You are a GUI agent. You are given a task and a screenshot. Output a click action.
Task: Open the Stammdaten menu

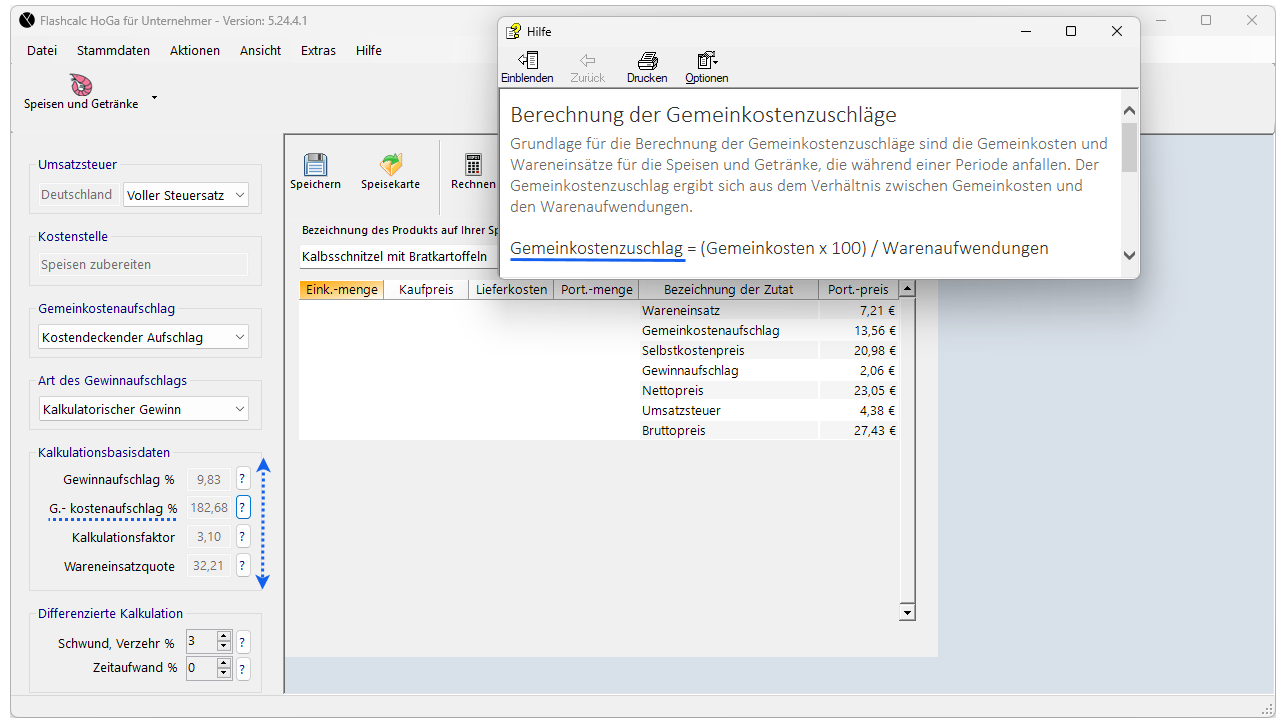tap(113, 51)
